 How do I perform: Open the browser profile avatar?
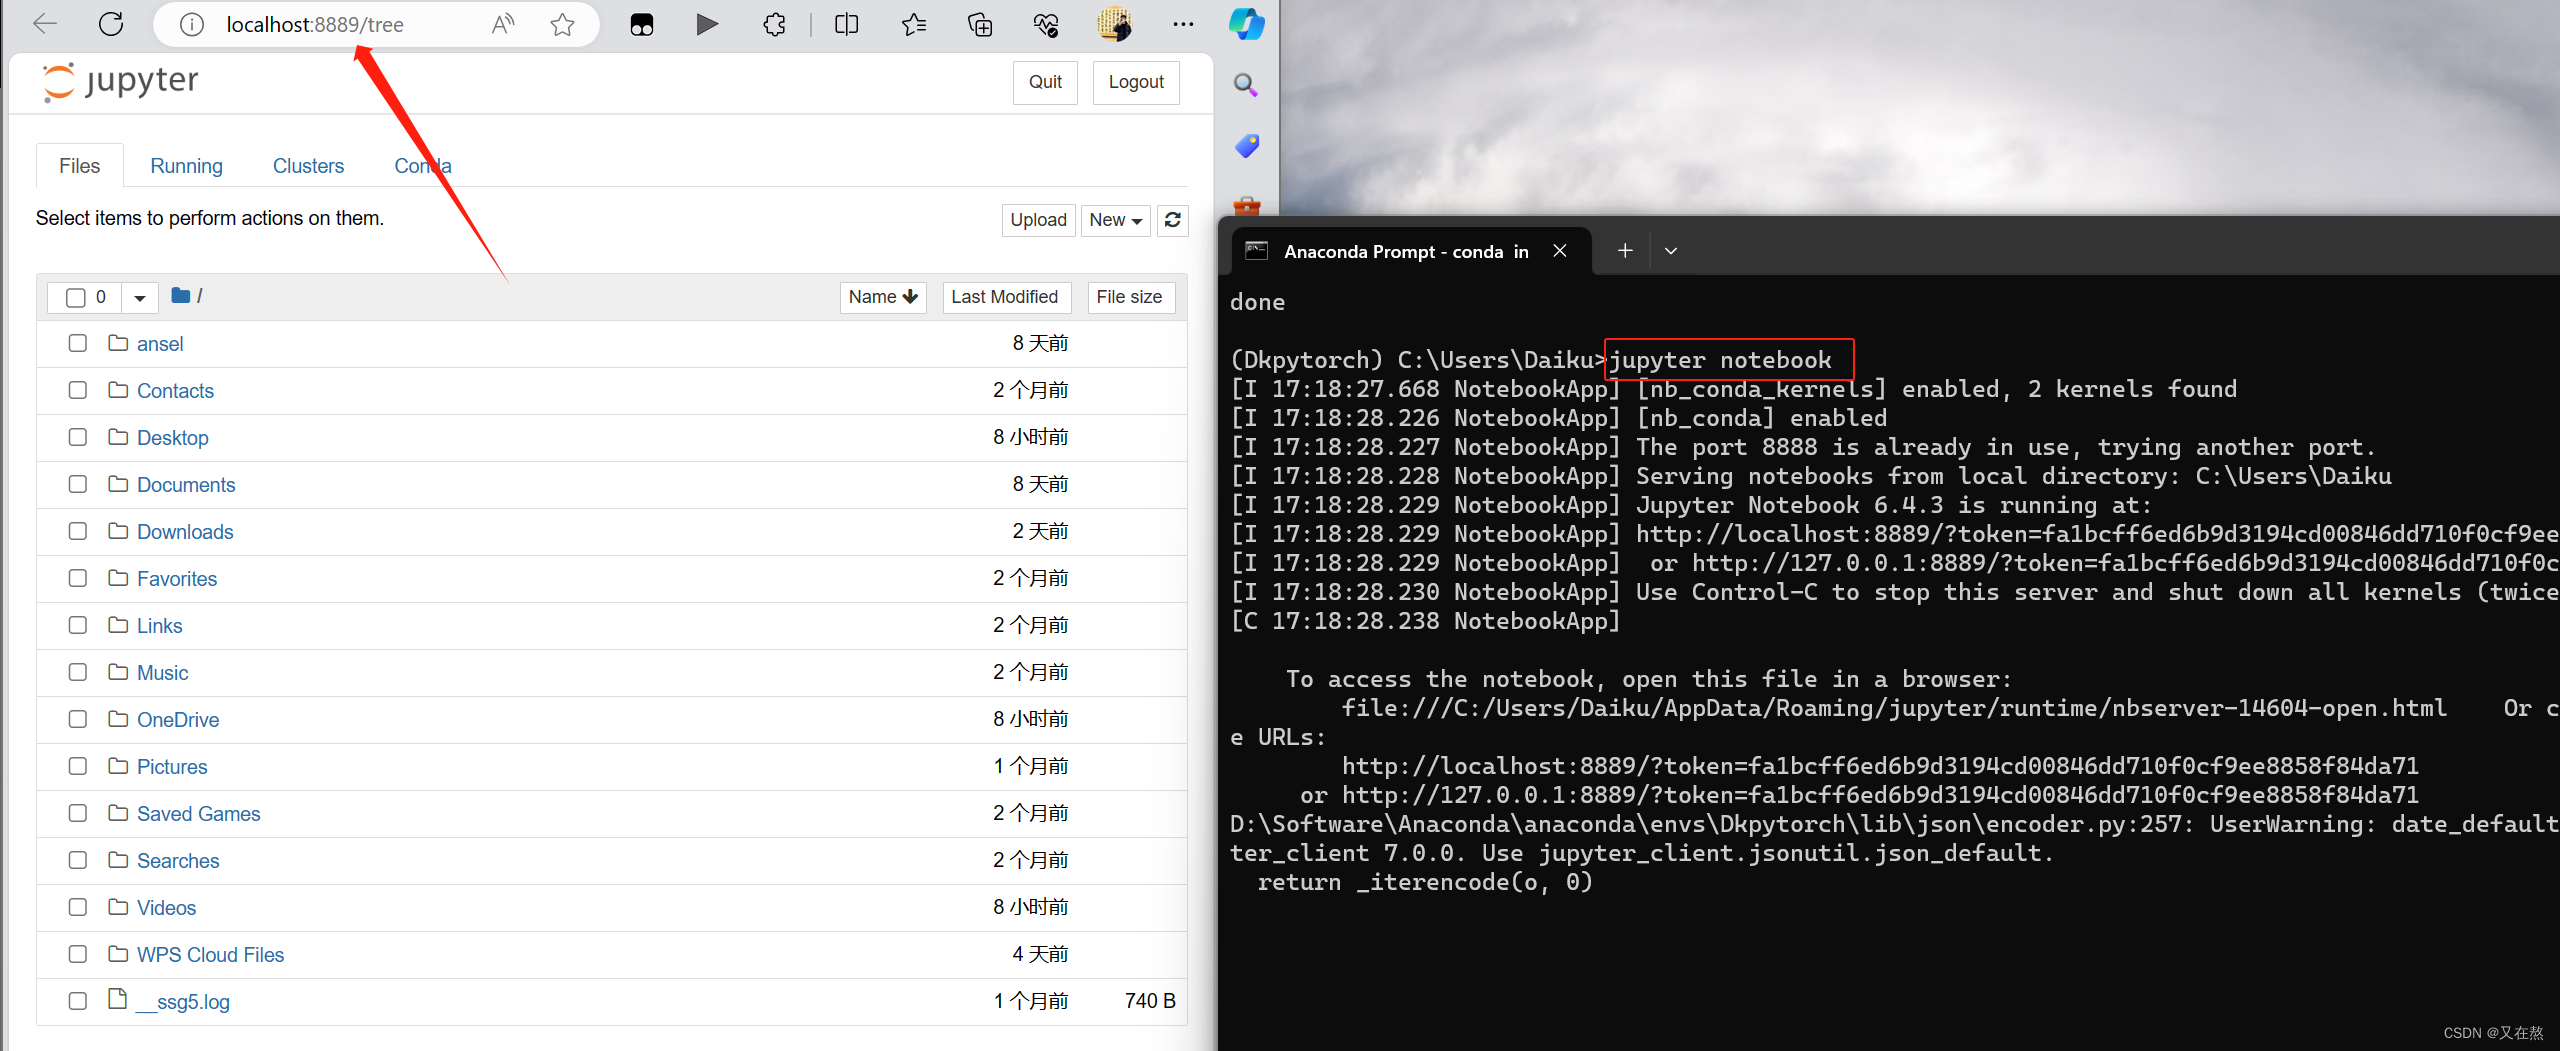coord(1114,24)
